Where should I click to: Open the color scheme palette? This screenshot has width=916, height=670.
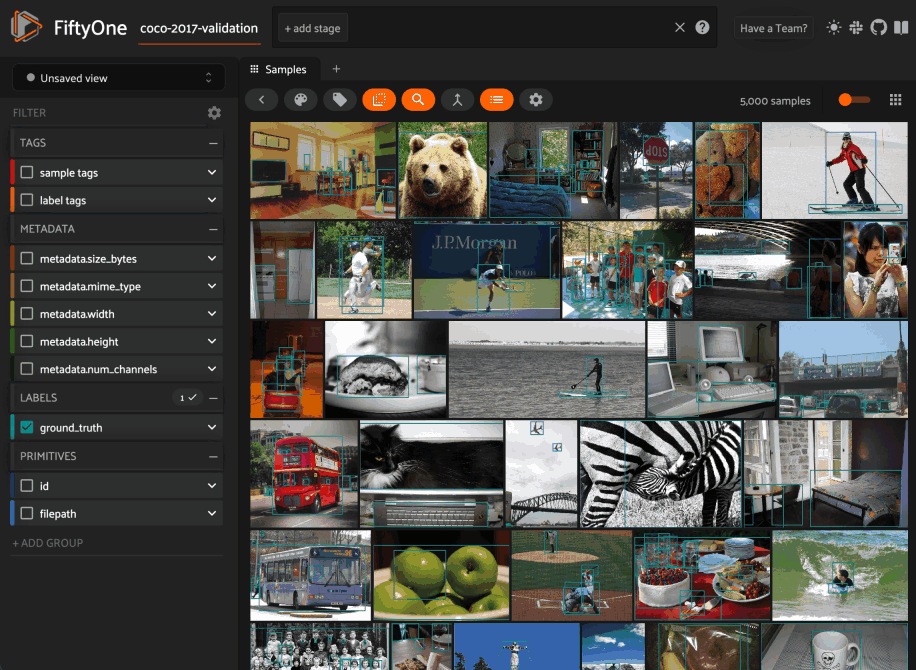point(300,100)
